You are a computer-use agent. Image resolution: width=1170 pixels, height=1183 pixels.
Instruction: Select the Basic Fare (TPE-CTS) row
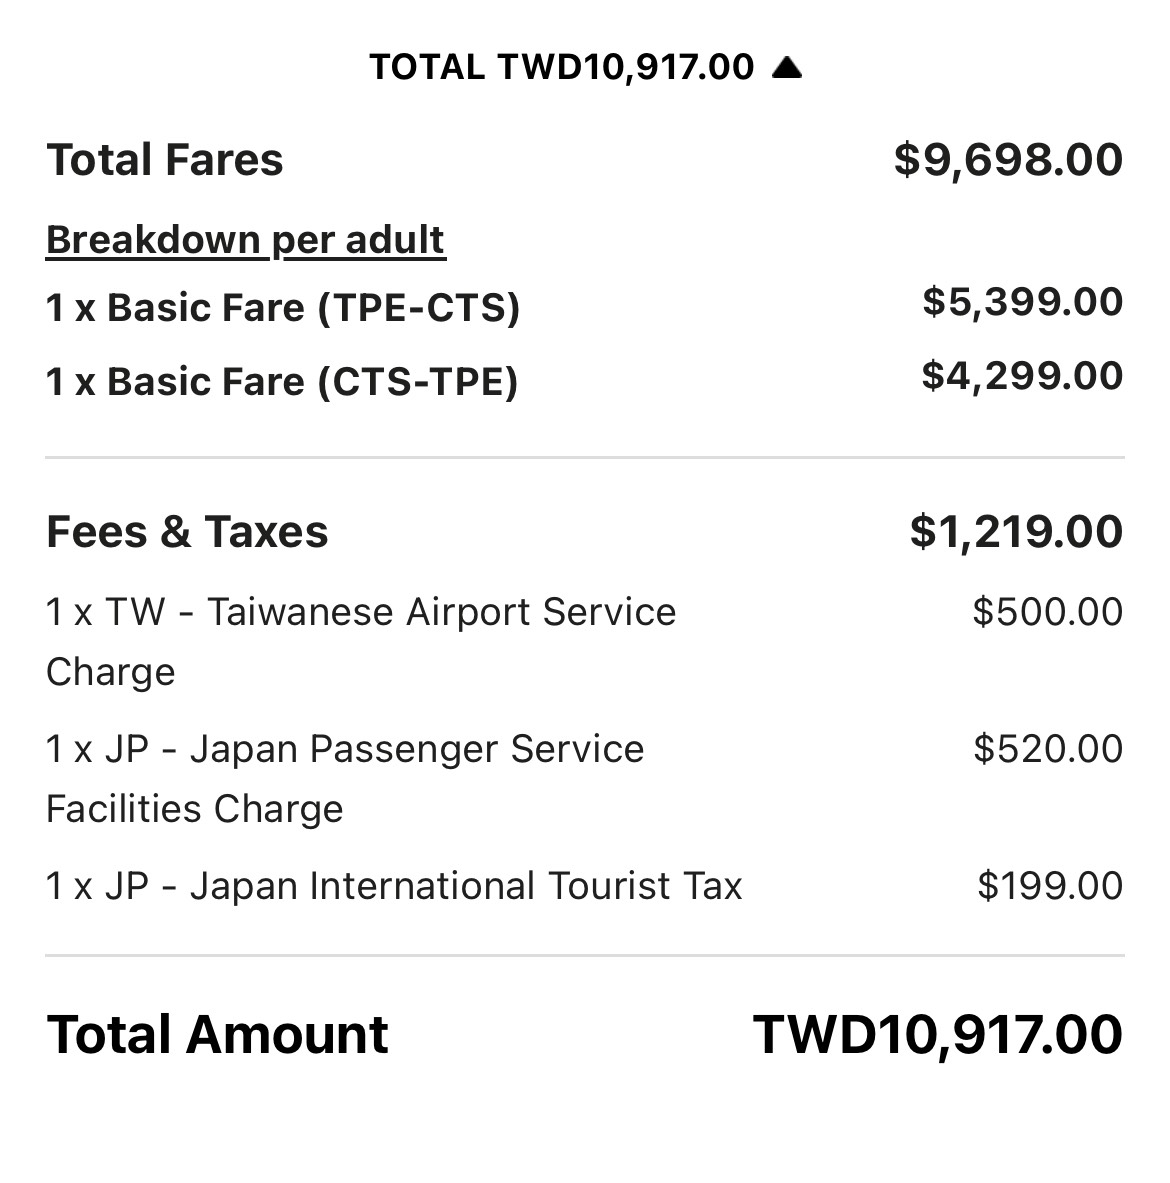[x=585, y=307]
